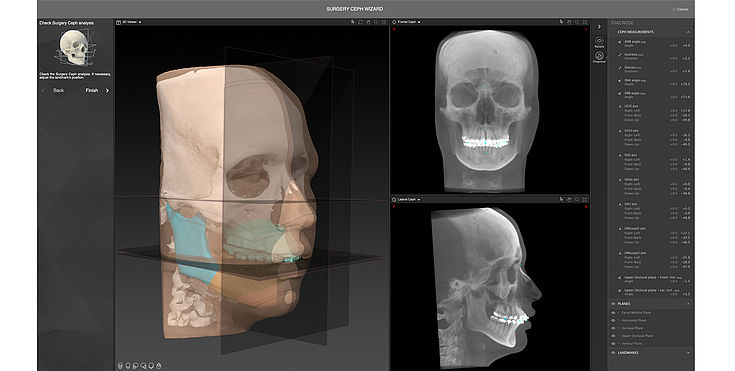Click the Overbite distance measurement icon

[619, 55]
